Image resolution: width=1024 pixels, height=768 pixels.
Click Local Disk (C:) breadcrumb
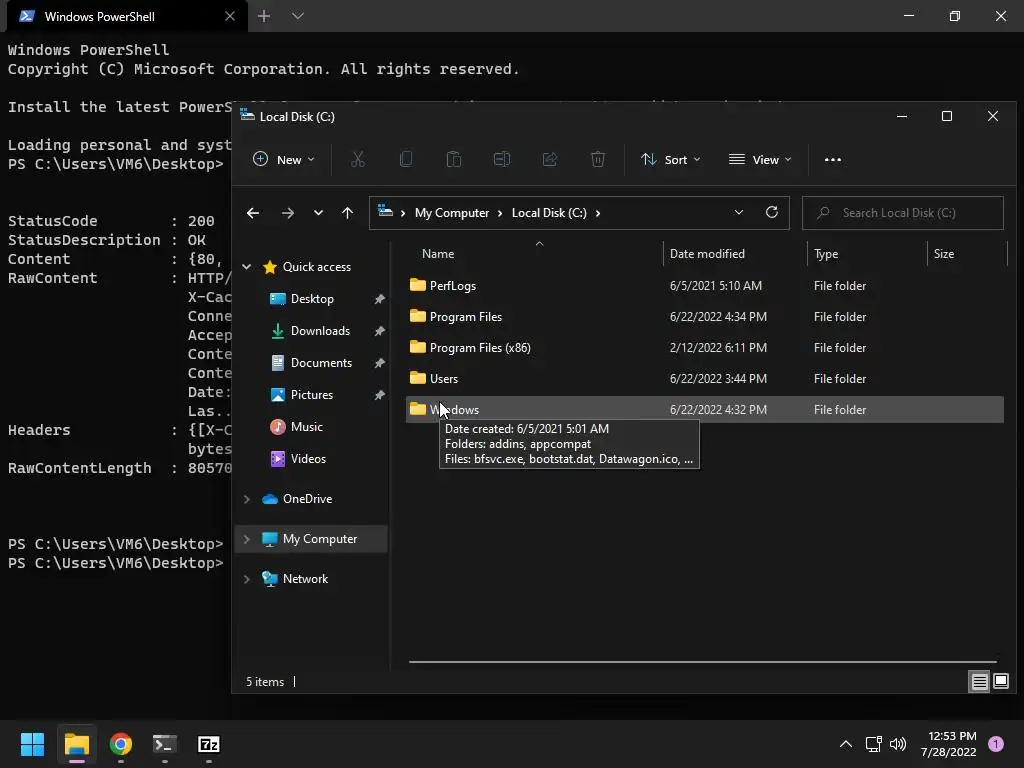click(x=549, y=213)
